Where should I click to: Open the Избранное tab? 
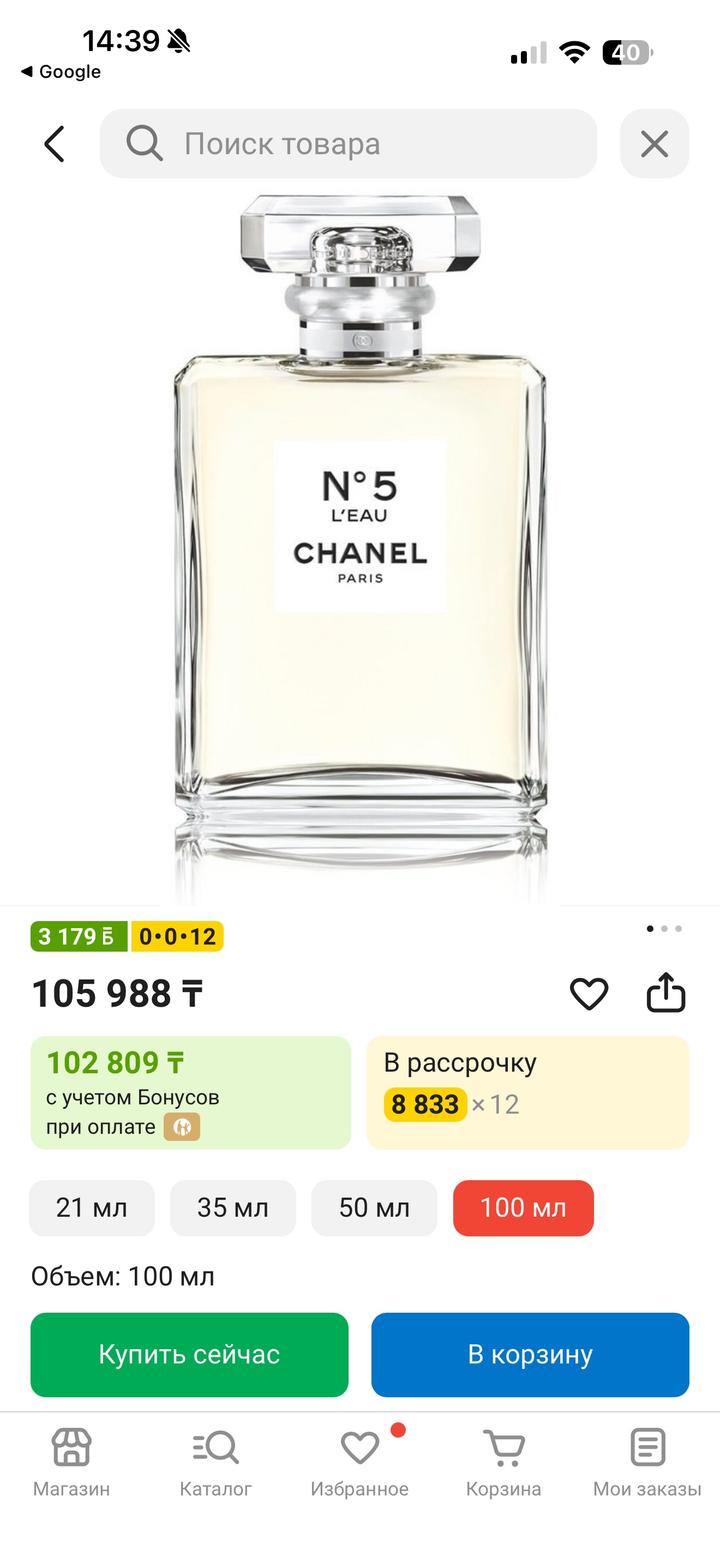click(360, 1460)
